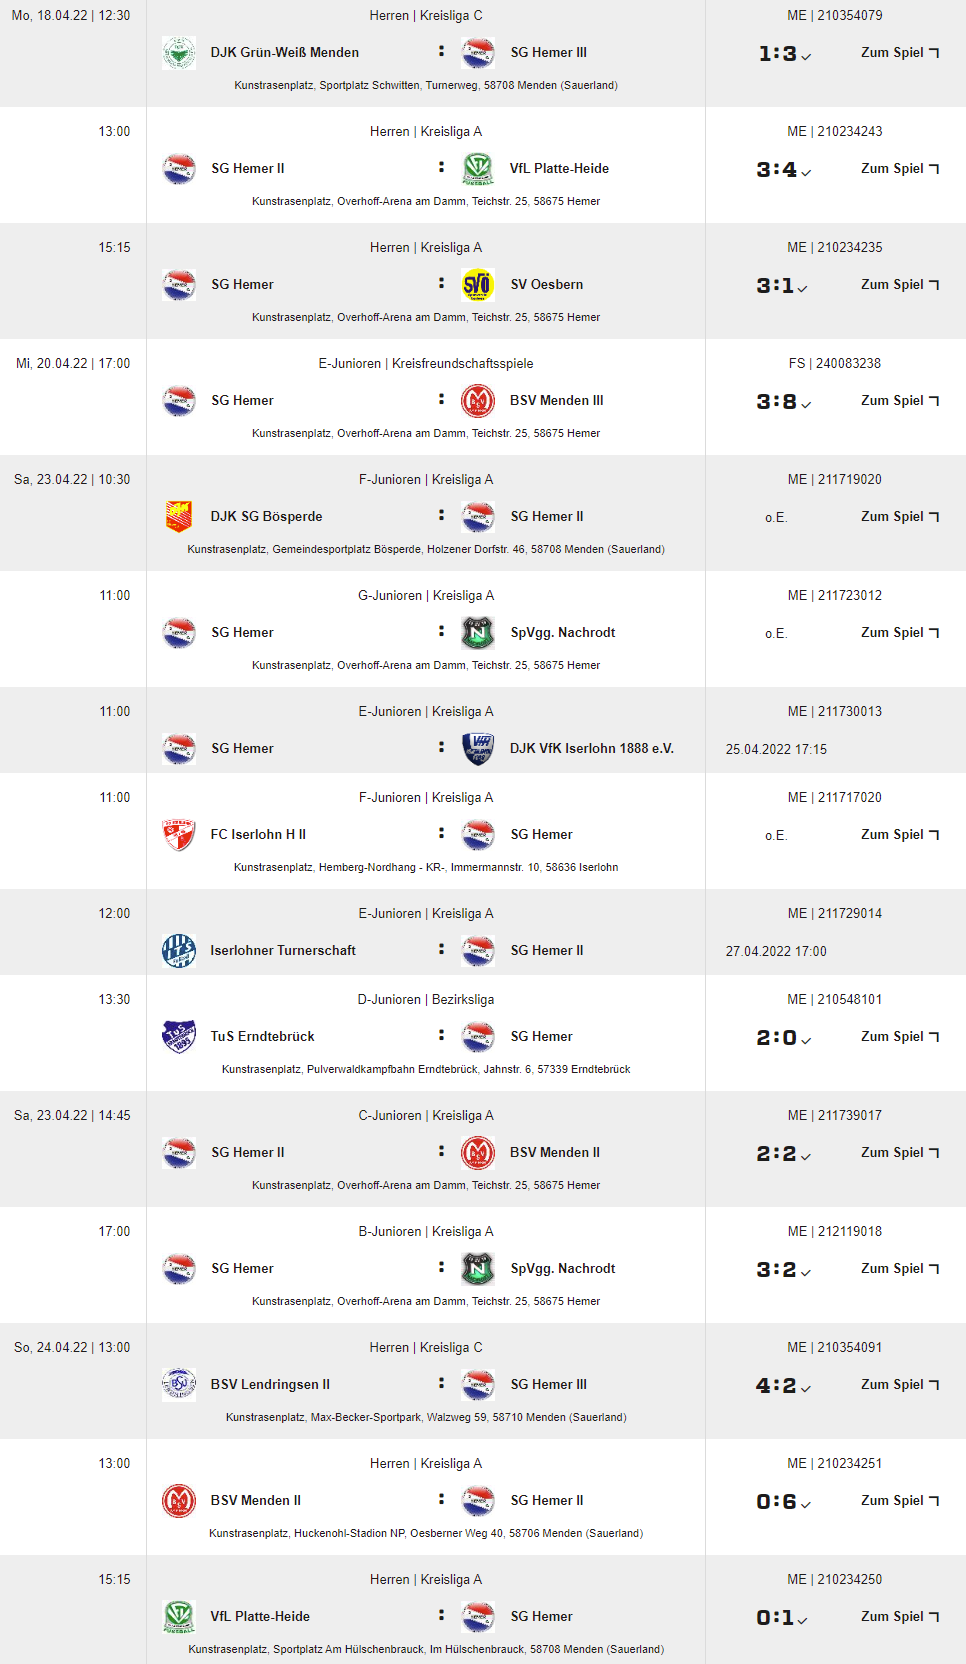Click the SpVgg. Nachrodt crest in the B-Junioren match
The height and width of the screenshot is (1664, 966).
tap(478, 1269)
